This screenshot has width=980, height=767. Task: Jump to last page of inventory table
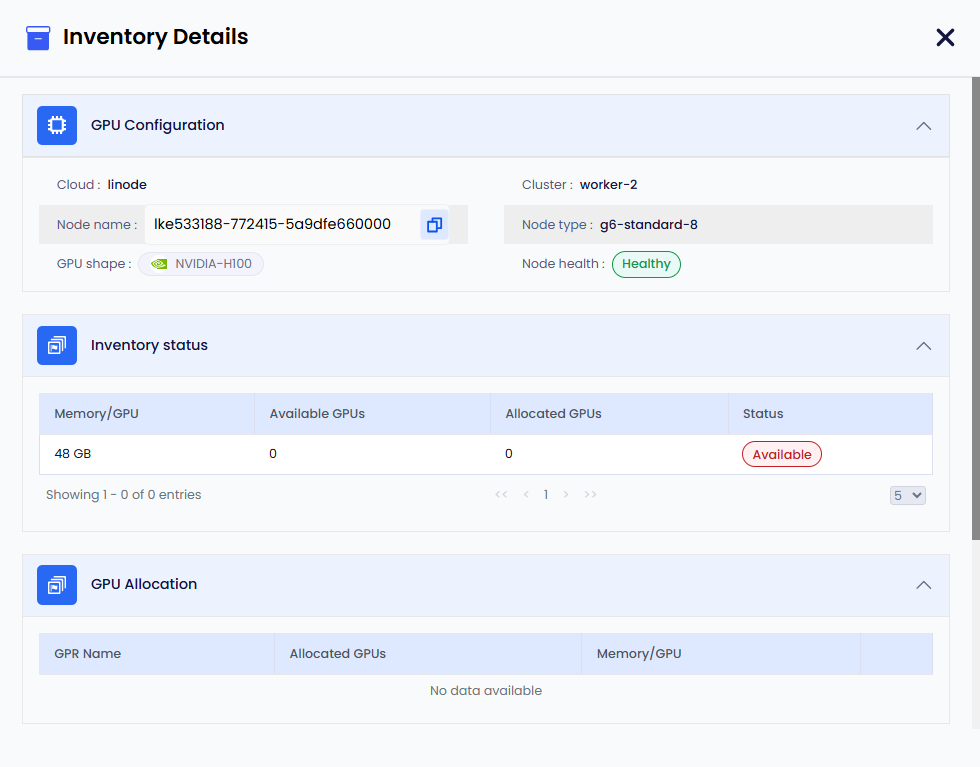[x=591, y=495]
